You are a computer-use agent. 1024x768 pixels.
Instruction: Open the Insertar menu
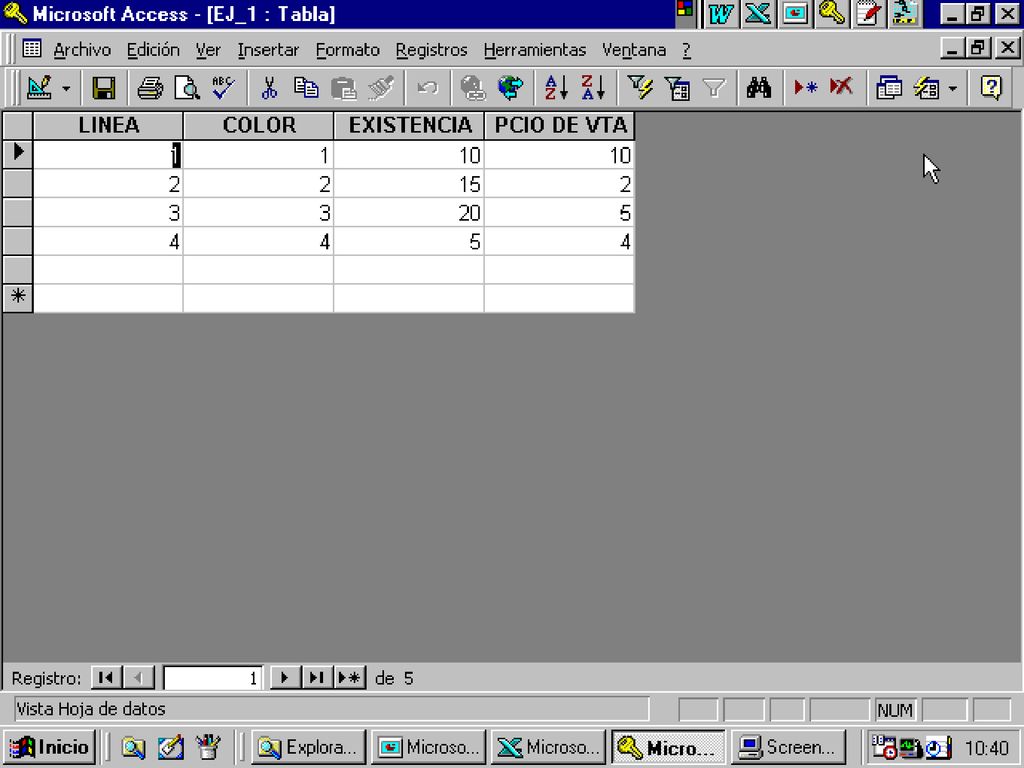(x=268, y=50)
